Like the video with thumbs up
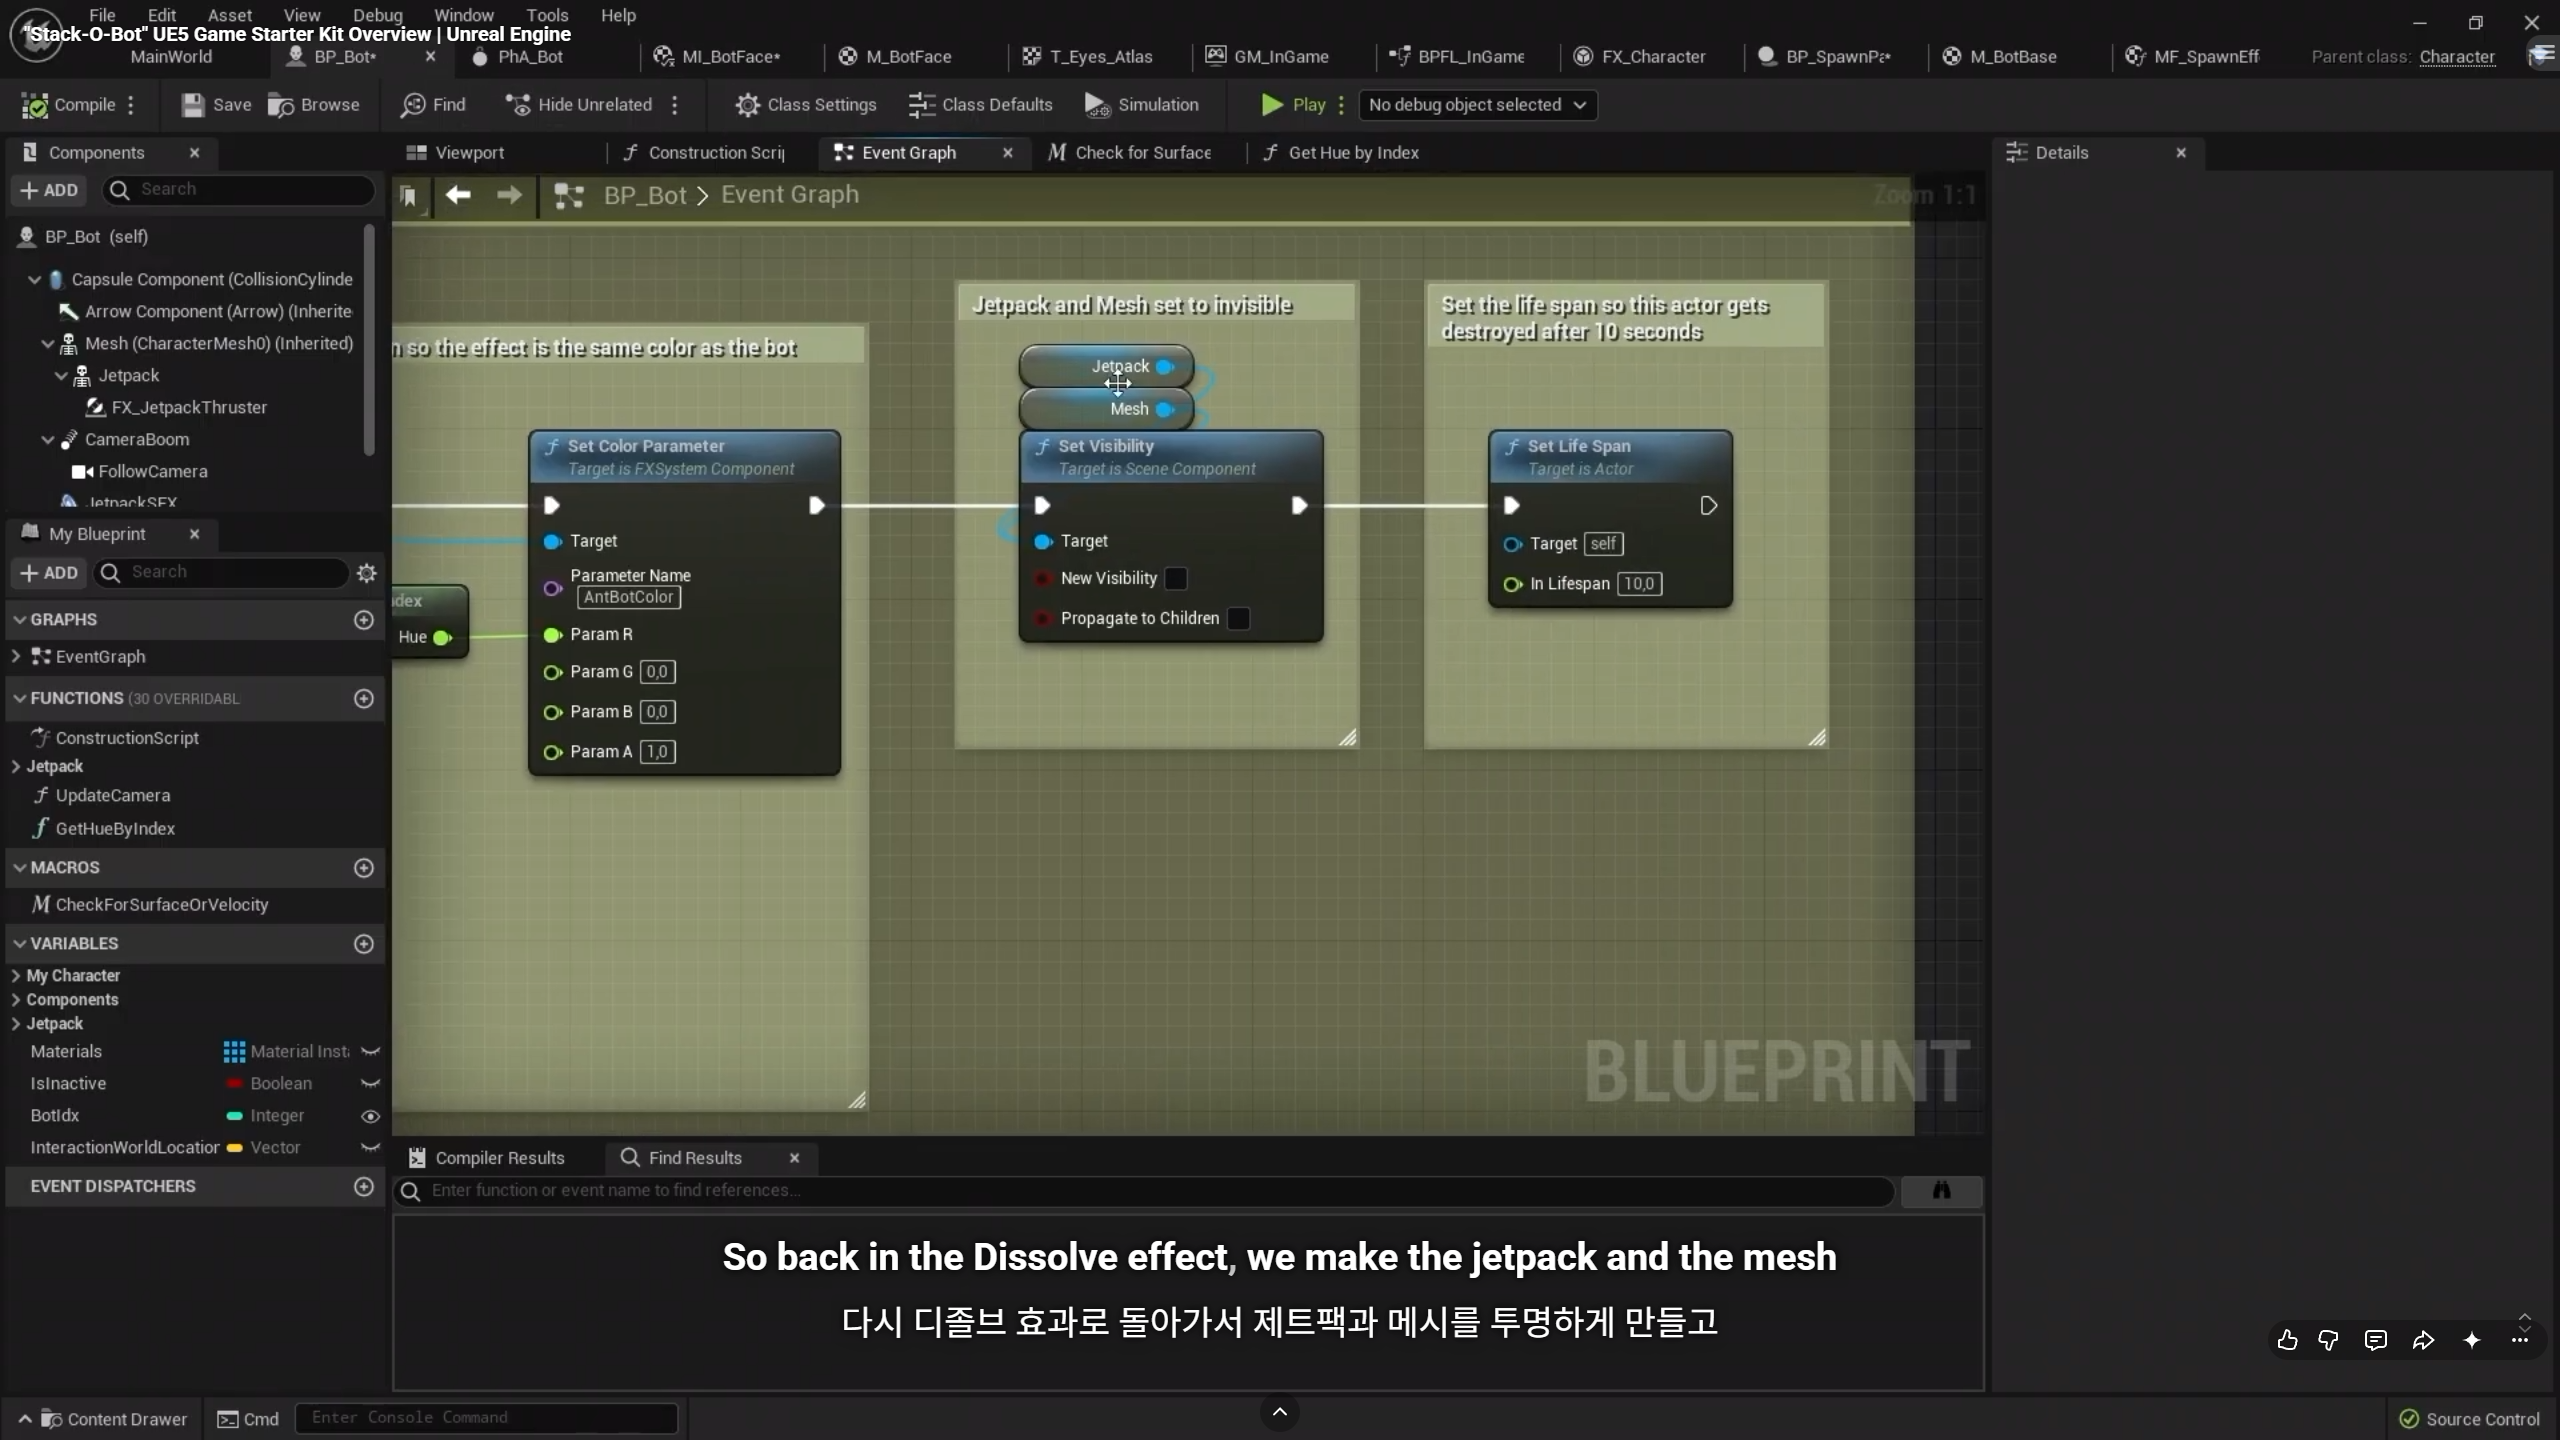Screen dimensions: 2560x1440 pos(2287,1340)
